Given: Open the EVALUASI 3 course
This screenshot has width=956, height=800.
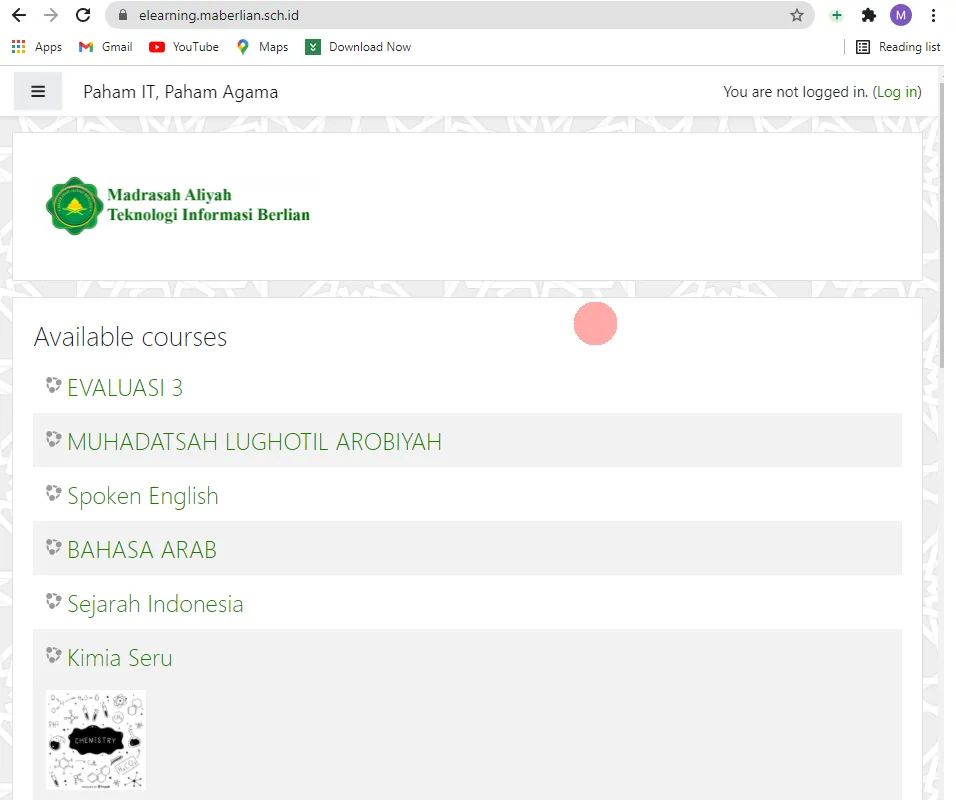Looking at the screenshot, I should (125, 388).
